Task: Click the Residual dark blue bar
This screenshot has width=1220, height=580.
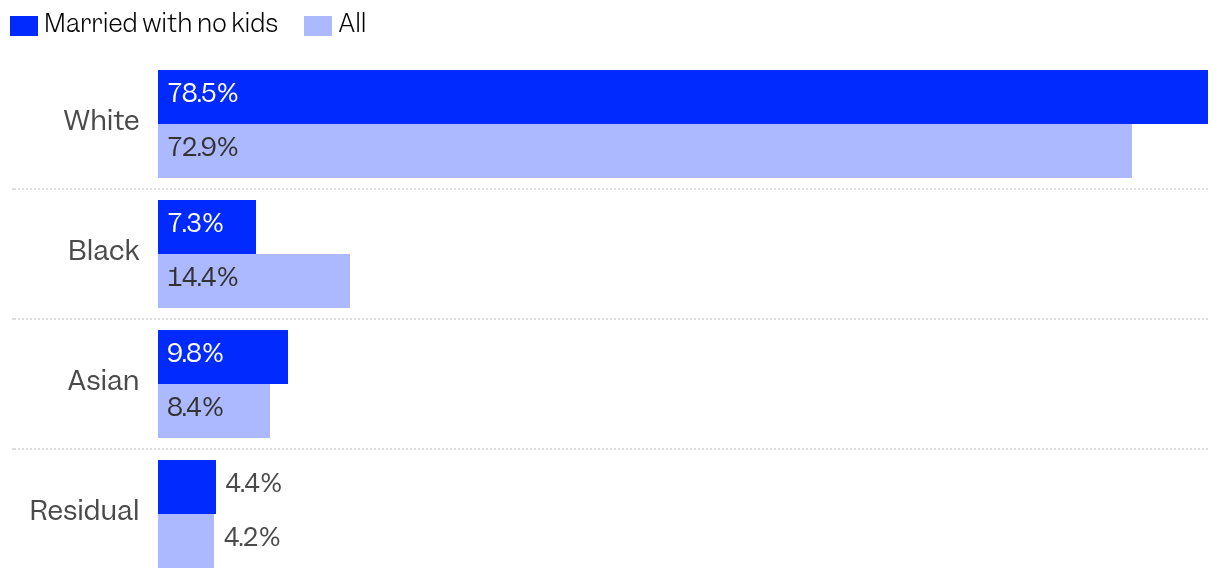Action: tap(187, 487)
